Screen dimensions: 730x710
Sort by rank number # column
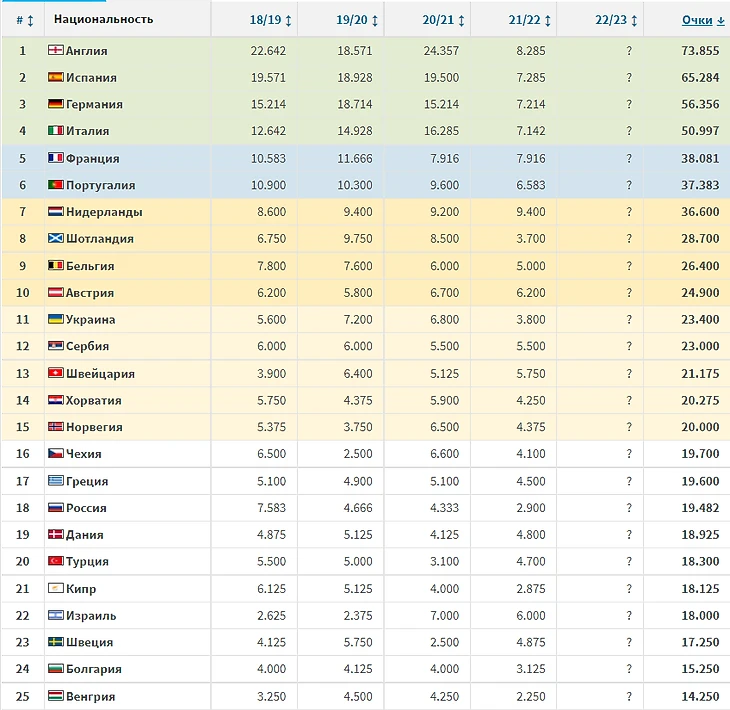(x=24, y=20)
